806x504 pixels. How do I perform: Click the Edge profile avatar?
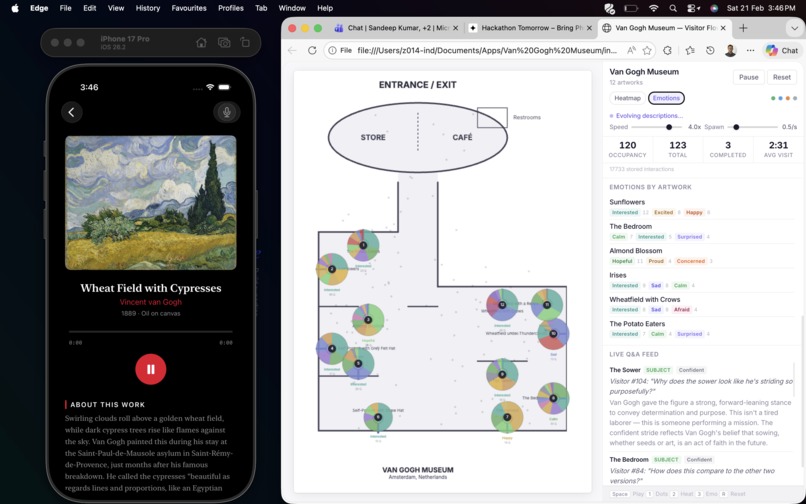[x=730, y=50]
